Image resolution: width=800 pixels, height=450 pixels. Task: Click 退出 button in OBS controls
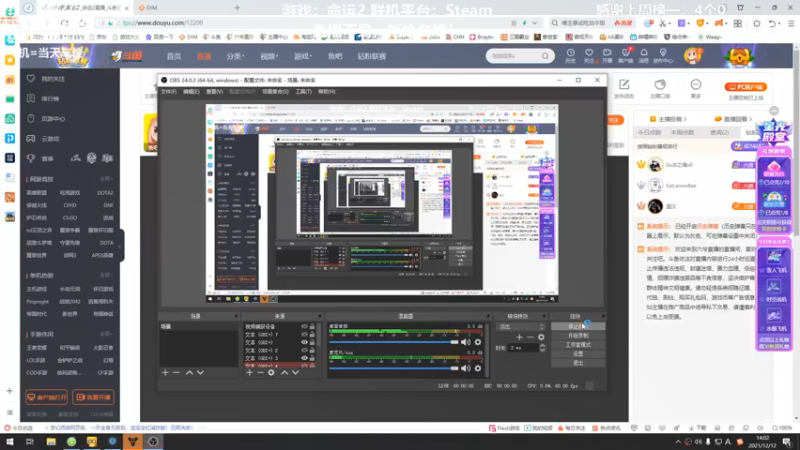[x=578, y=363]
